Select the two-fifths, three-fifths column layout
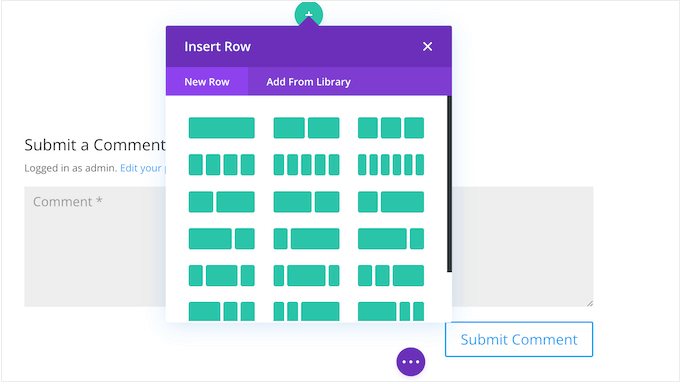680x384 pixels. point(222,202)
